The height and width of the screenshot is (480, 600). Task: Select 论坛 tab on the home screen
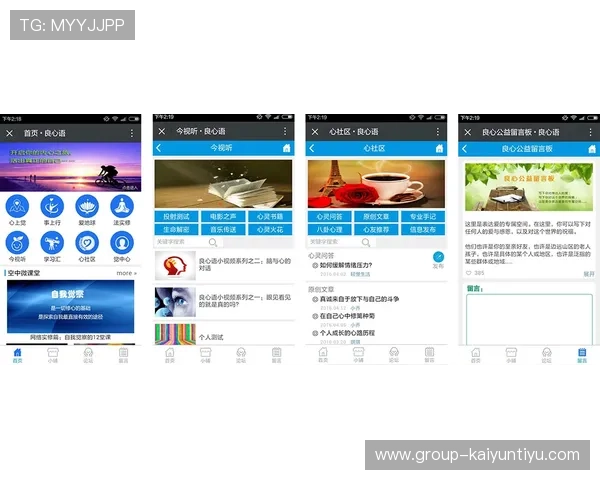click(88, 355)
